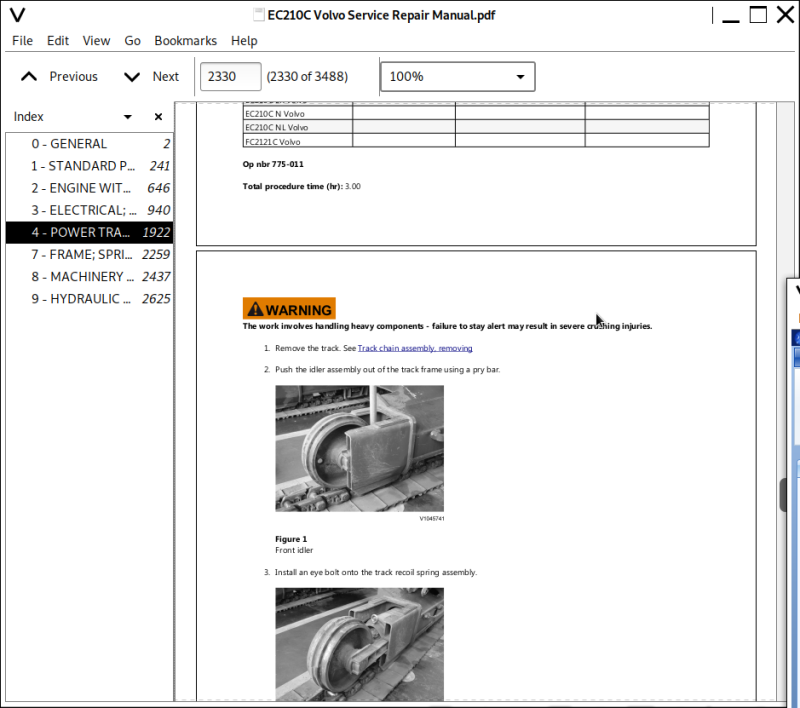Image resolution: width=800 pixels, height=708 pixels.
Task: Open the Go menu
Action: (x=132, y=41)
